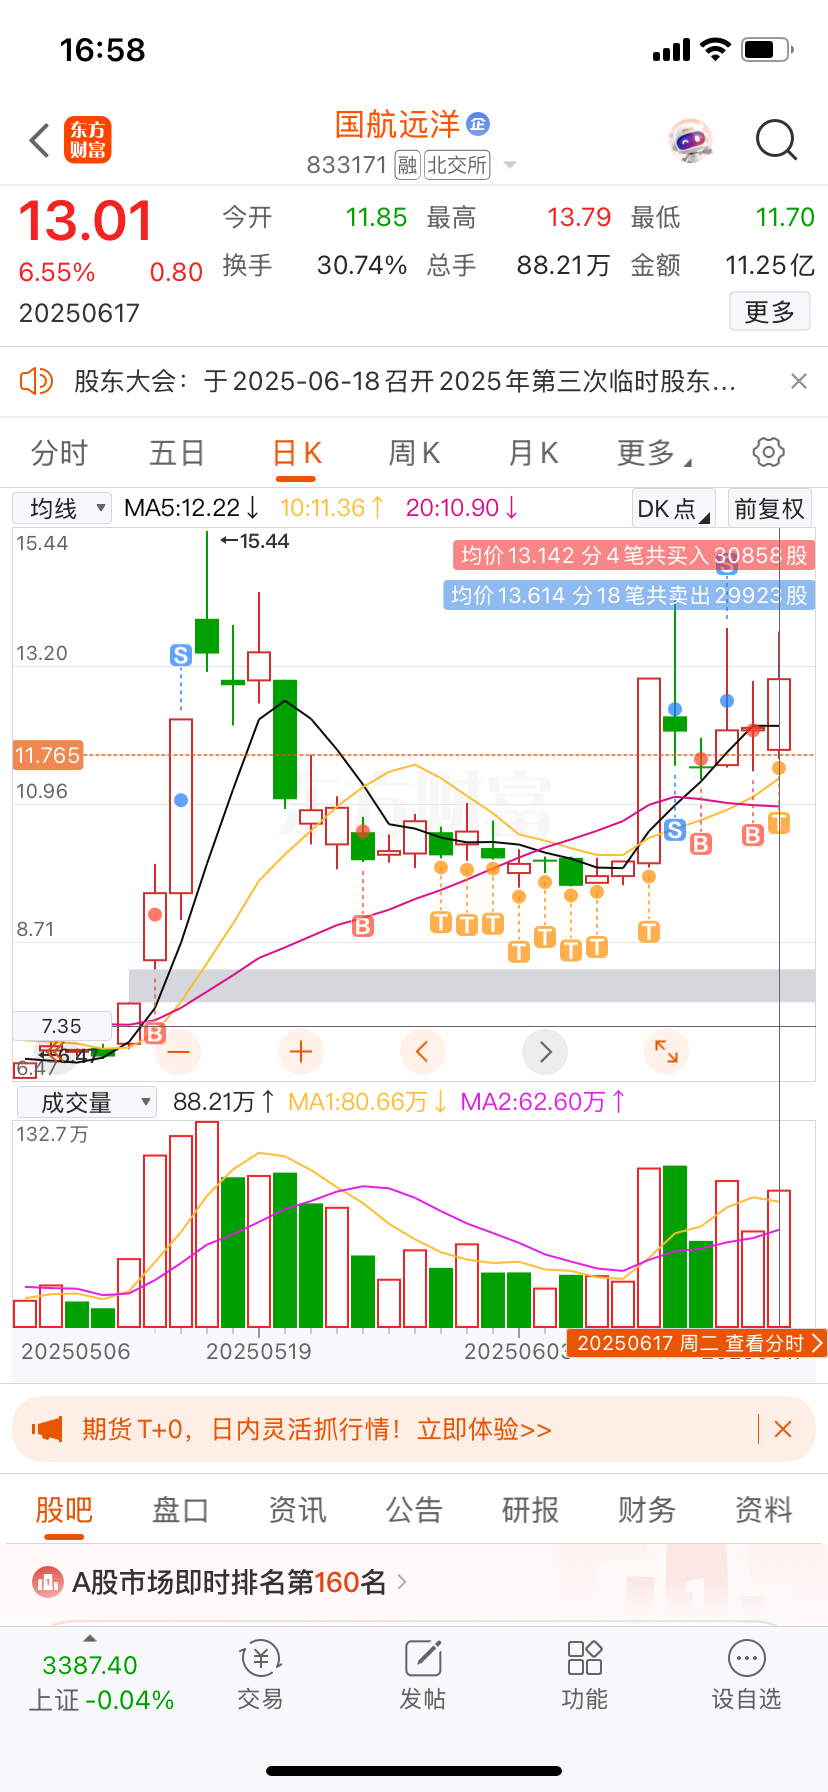Switch to 资讯 tab
This screenshot has width=828, height=1792.
(297, 1510)
